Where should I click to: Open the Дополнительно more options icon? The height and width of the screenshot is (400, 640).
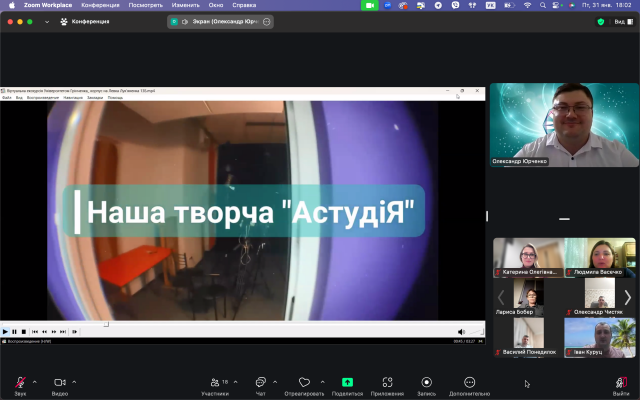point(470,383)
